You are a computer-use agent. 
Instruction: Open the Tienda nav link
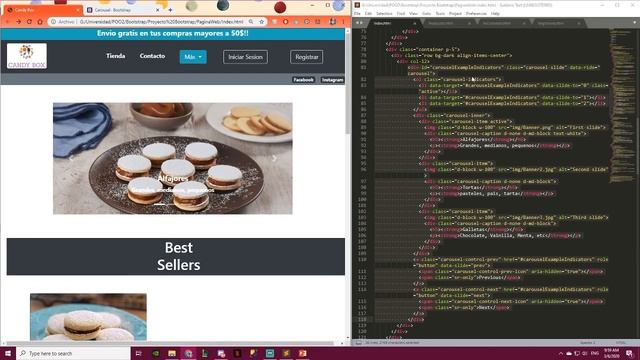point(116,56)
